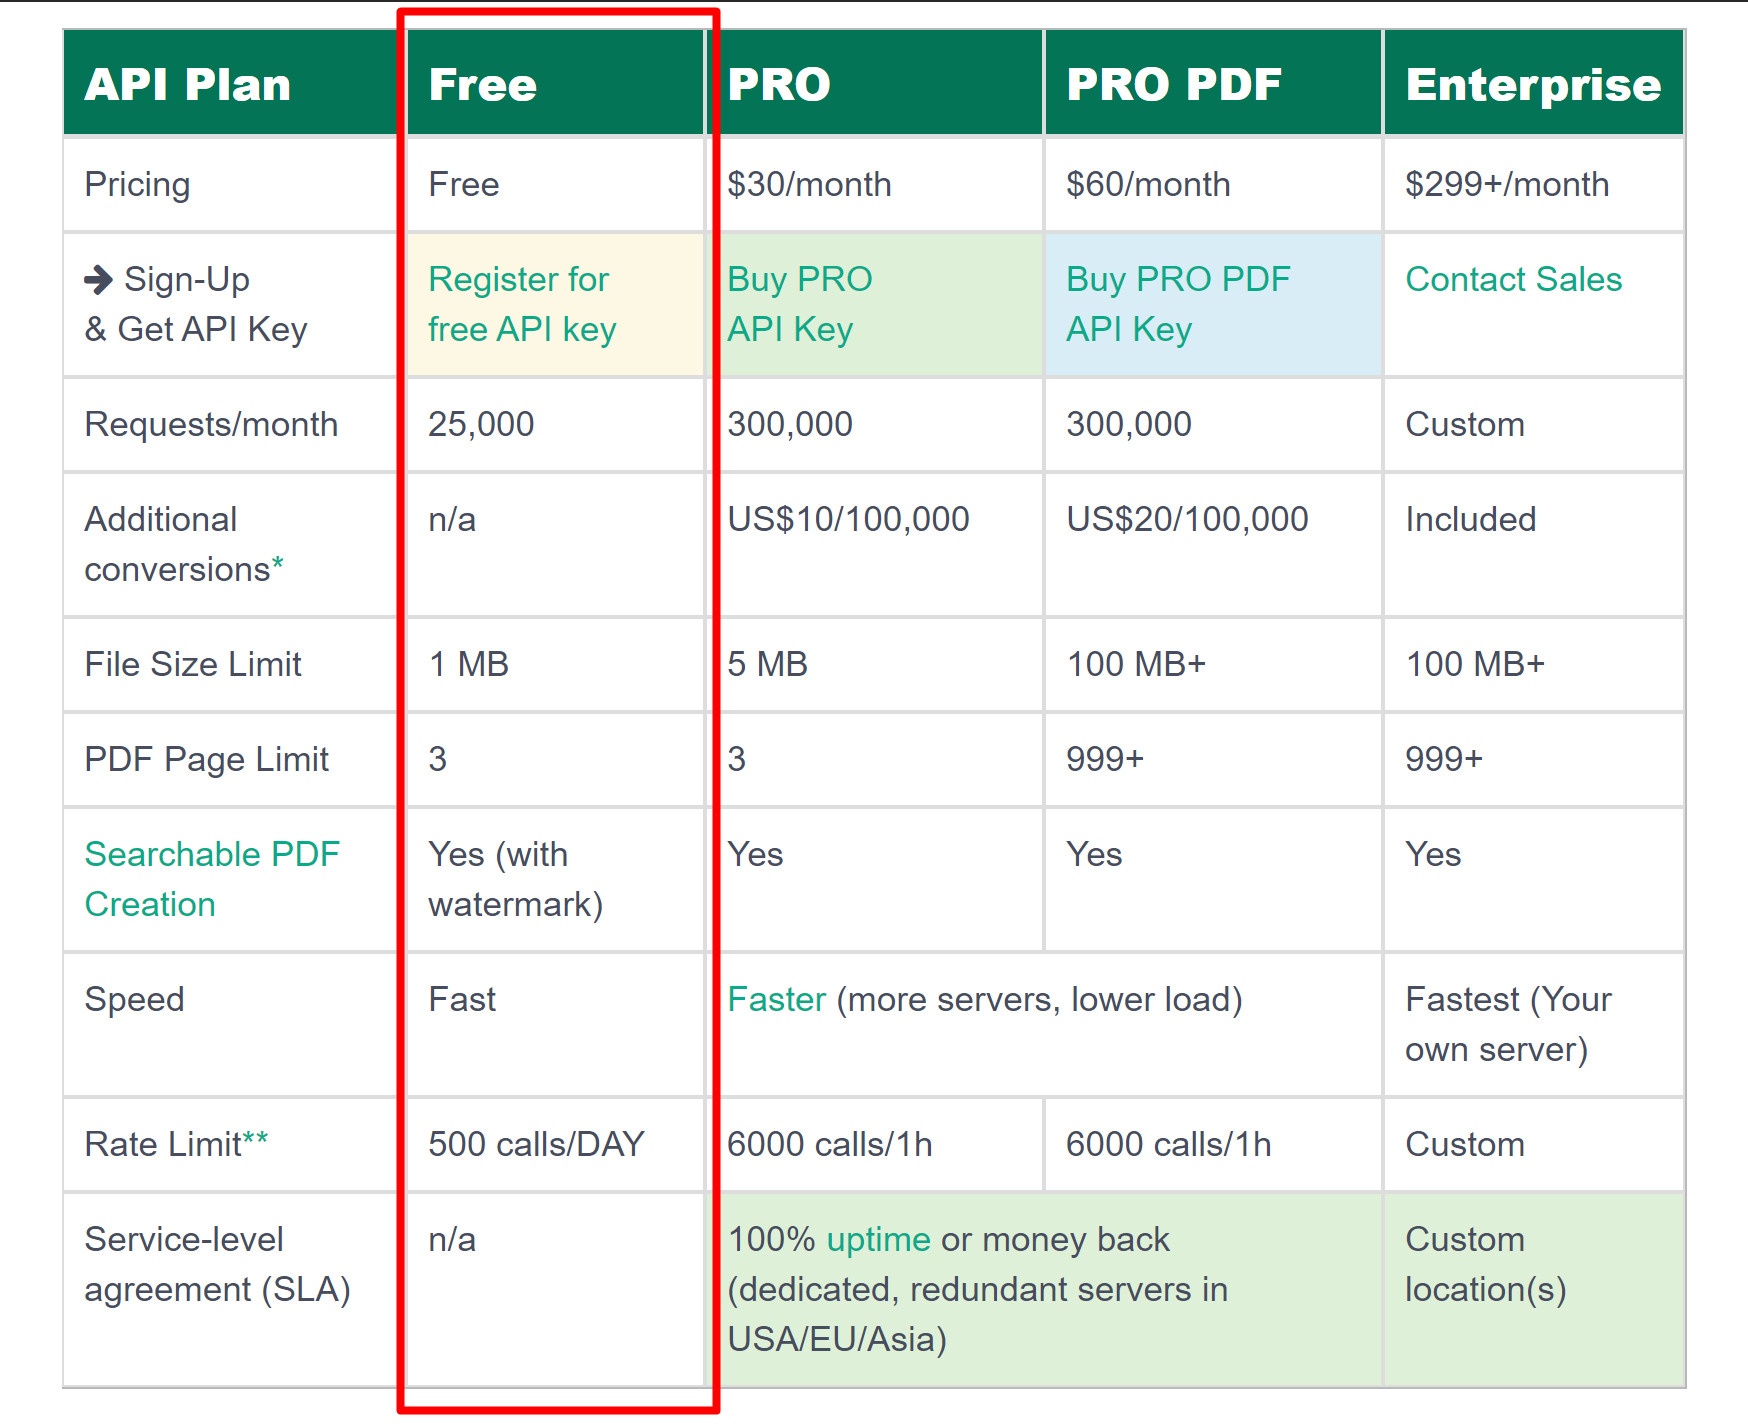
Task: Click the 500 calls/DAY rate limit cell
Action: pos(555,1144)
